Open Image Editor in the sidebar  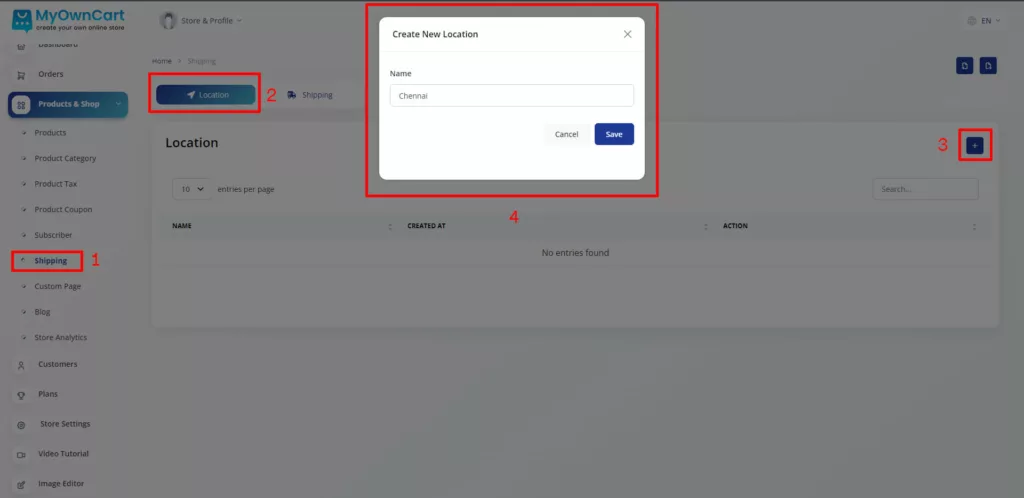[x=61, y=484]
